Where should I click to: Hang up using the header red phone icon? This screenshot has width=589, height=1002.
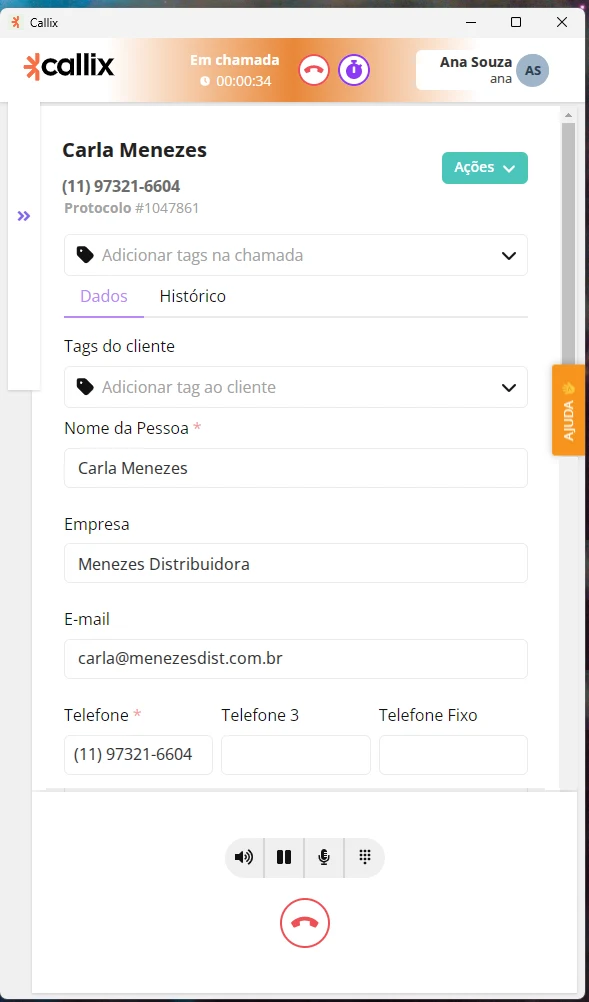tap(314, 70)
